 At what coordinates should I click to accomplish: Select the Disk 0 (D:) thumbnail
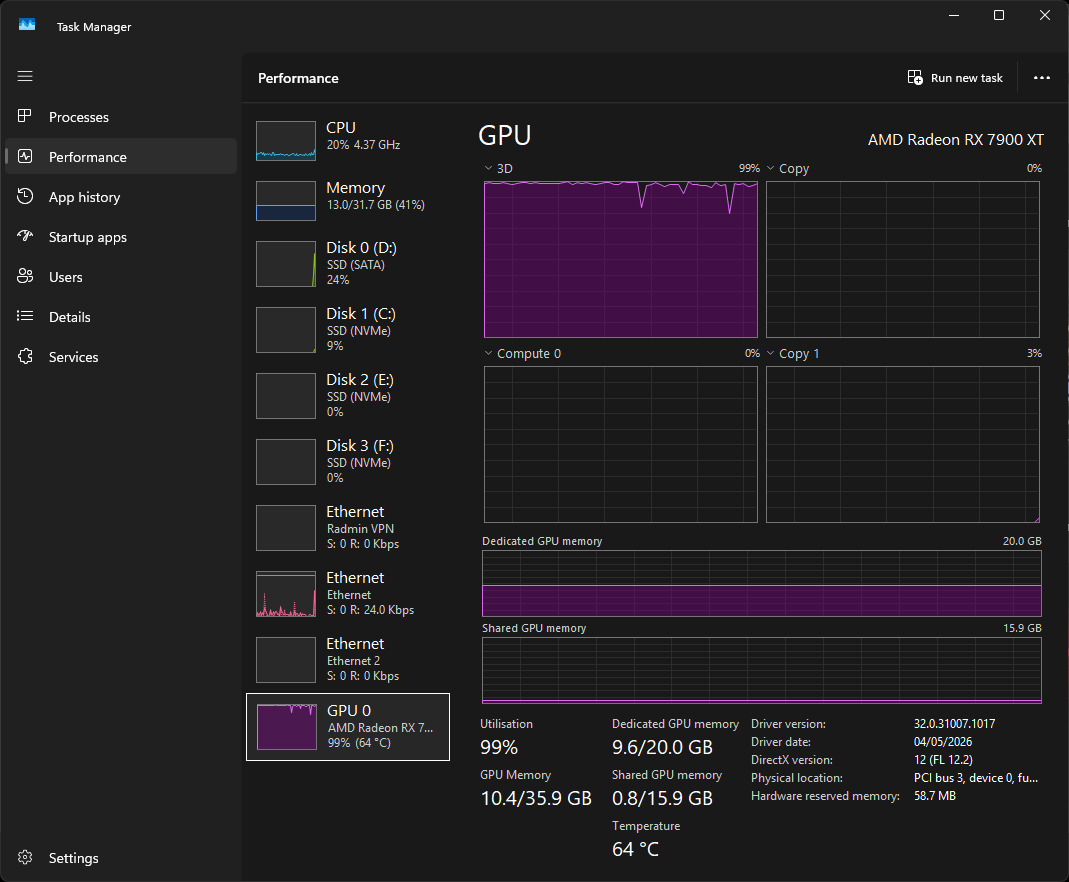pyautogui.click(x=286, y=264)
